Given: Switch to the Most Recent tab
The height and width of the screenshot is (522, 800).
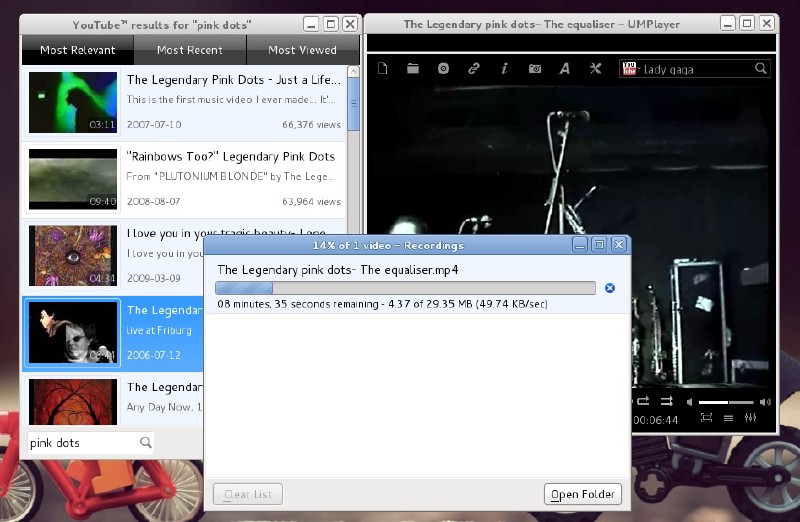Looking at the screenshot, I should point(190,50).
